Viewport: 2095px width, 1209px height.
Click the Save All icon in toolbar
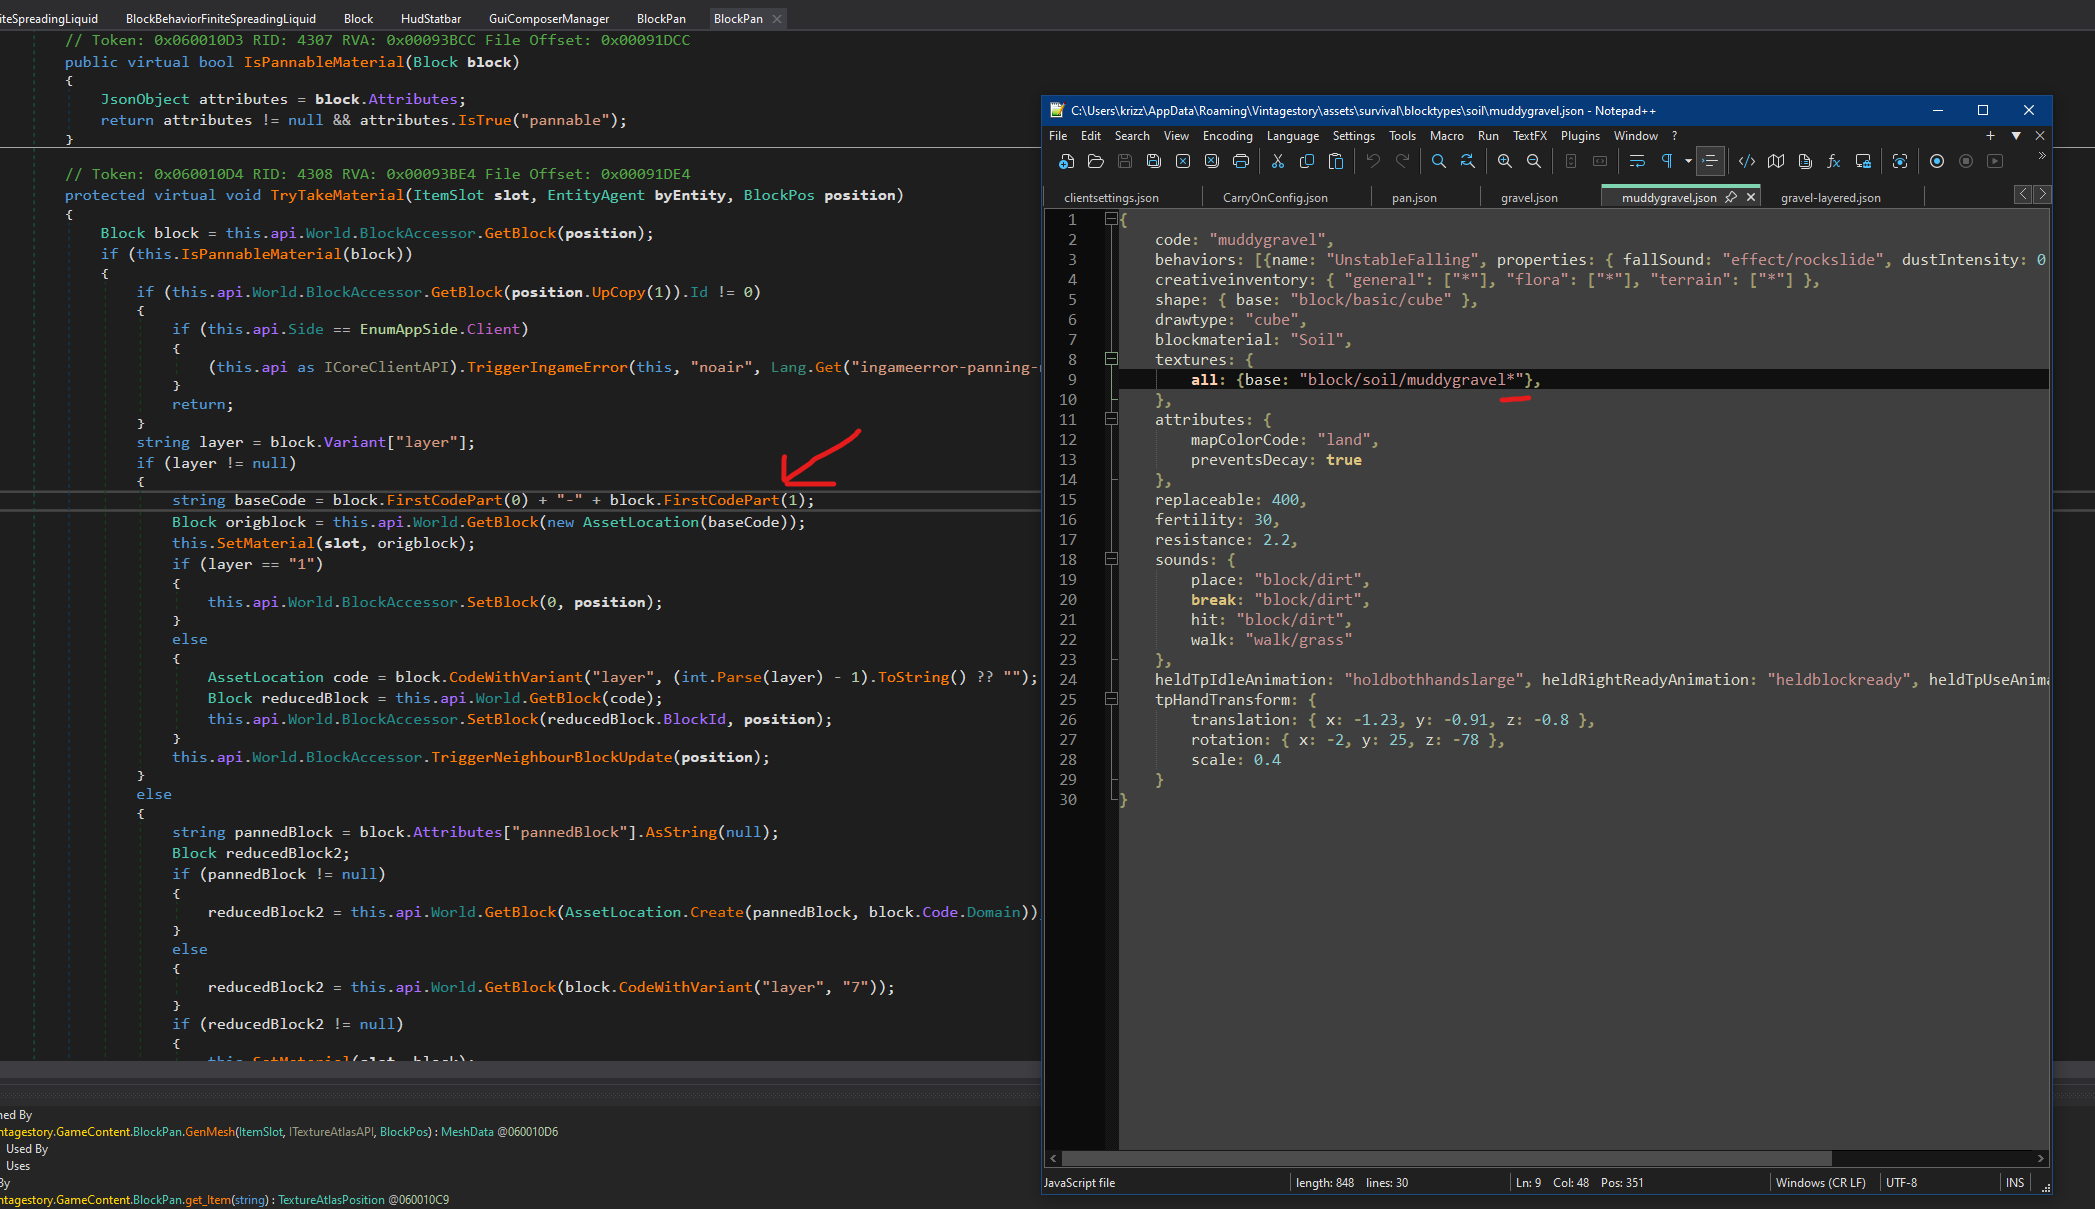[1153, 161]
